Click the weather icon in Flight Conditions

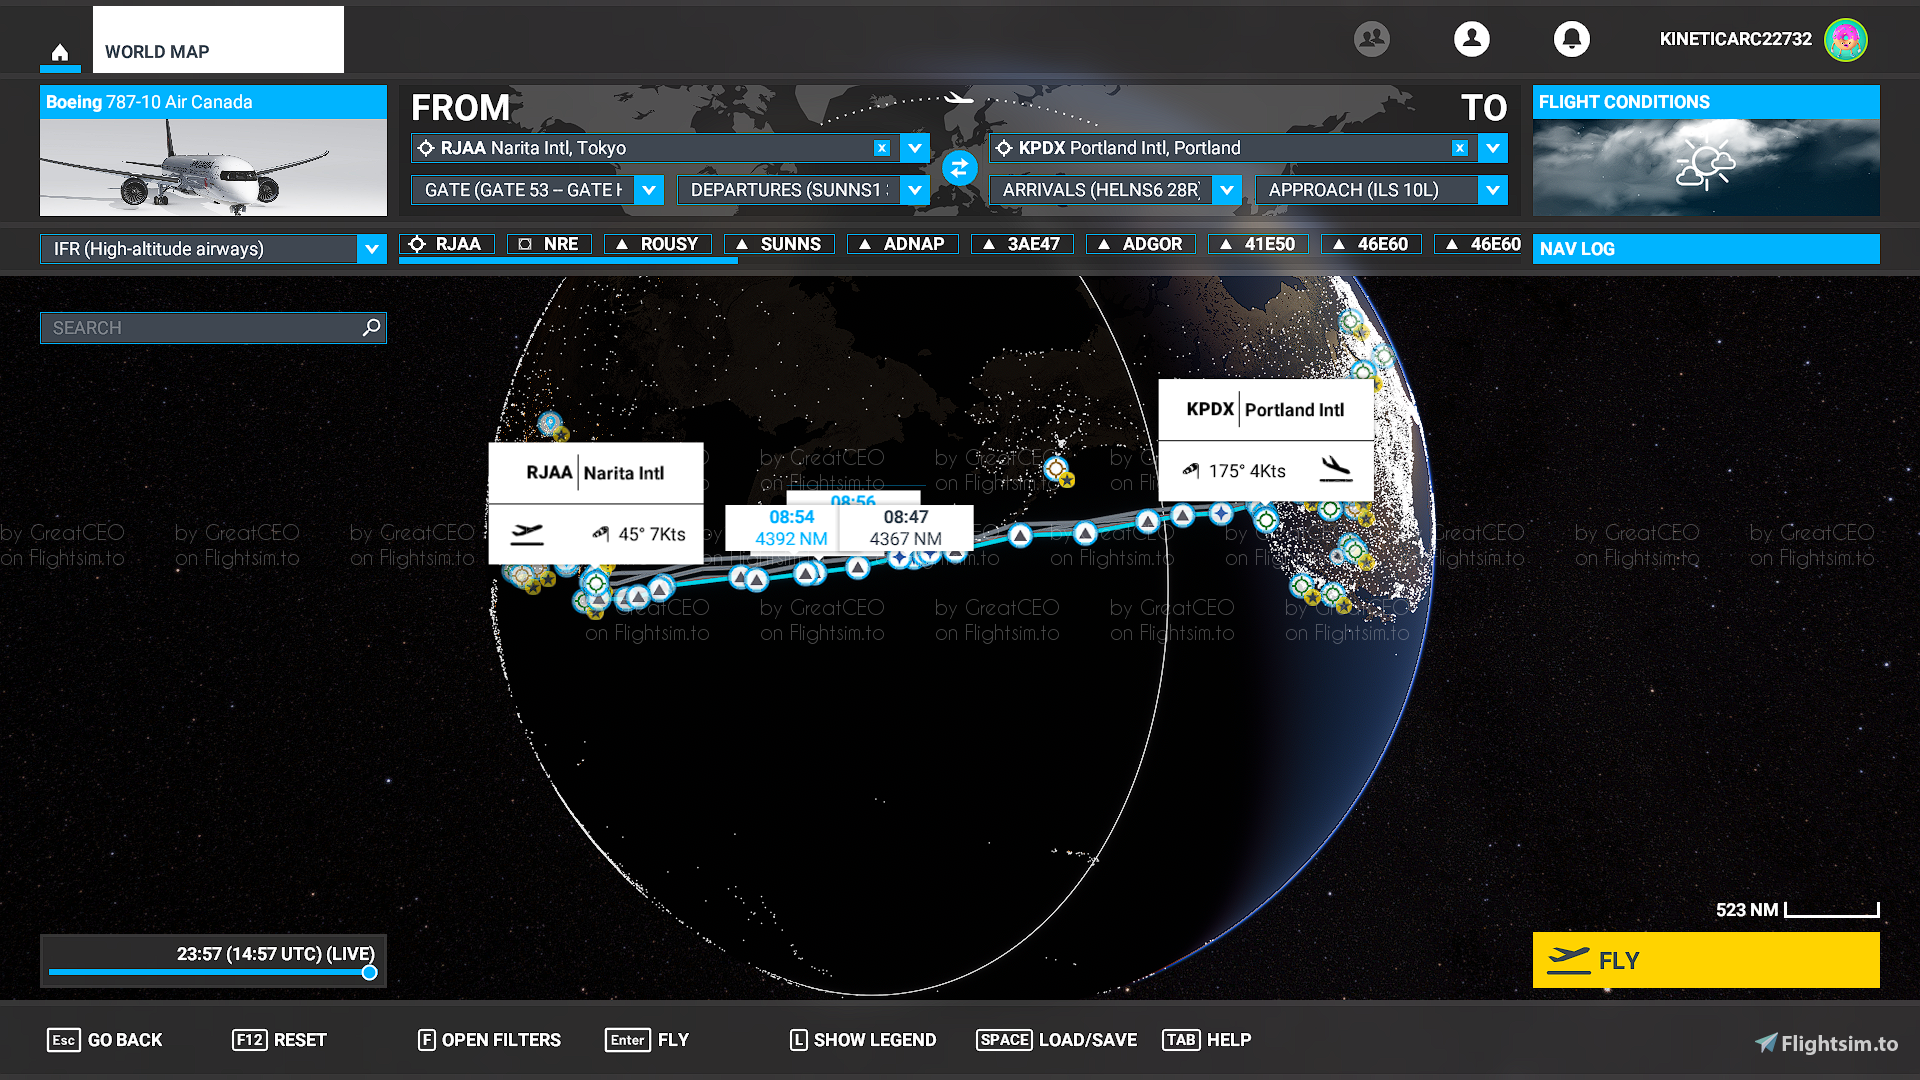point(1706,165)
